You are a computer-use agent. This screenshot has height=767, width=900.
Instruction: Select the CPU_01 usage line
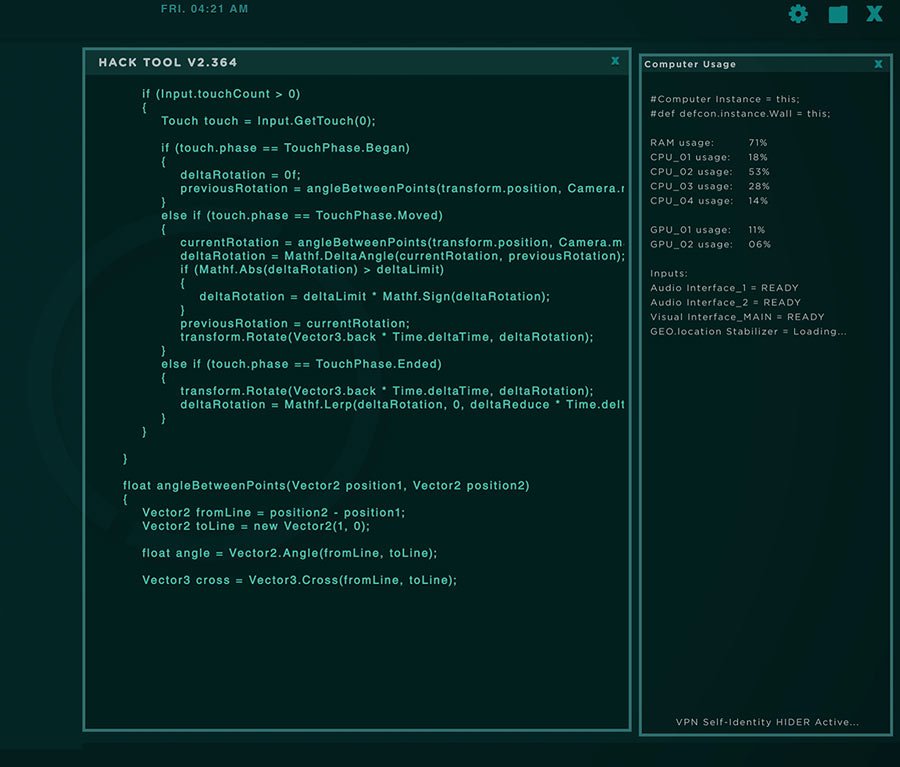click(708, 157)
